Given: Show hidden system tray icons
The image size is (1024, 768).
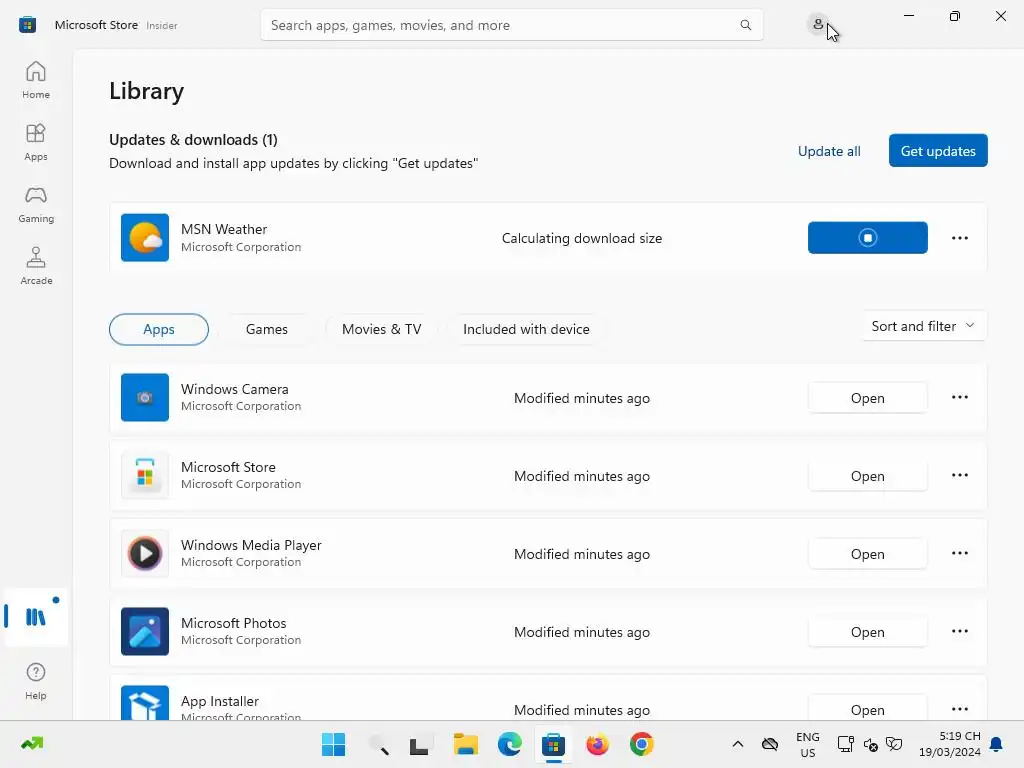Looking at the screenshot, I should click(x=737, y=744).
